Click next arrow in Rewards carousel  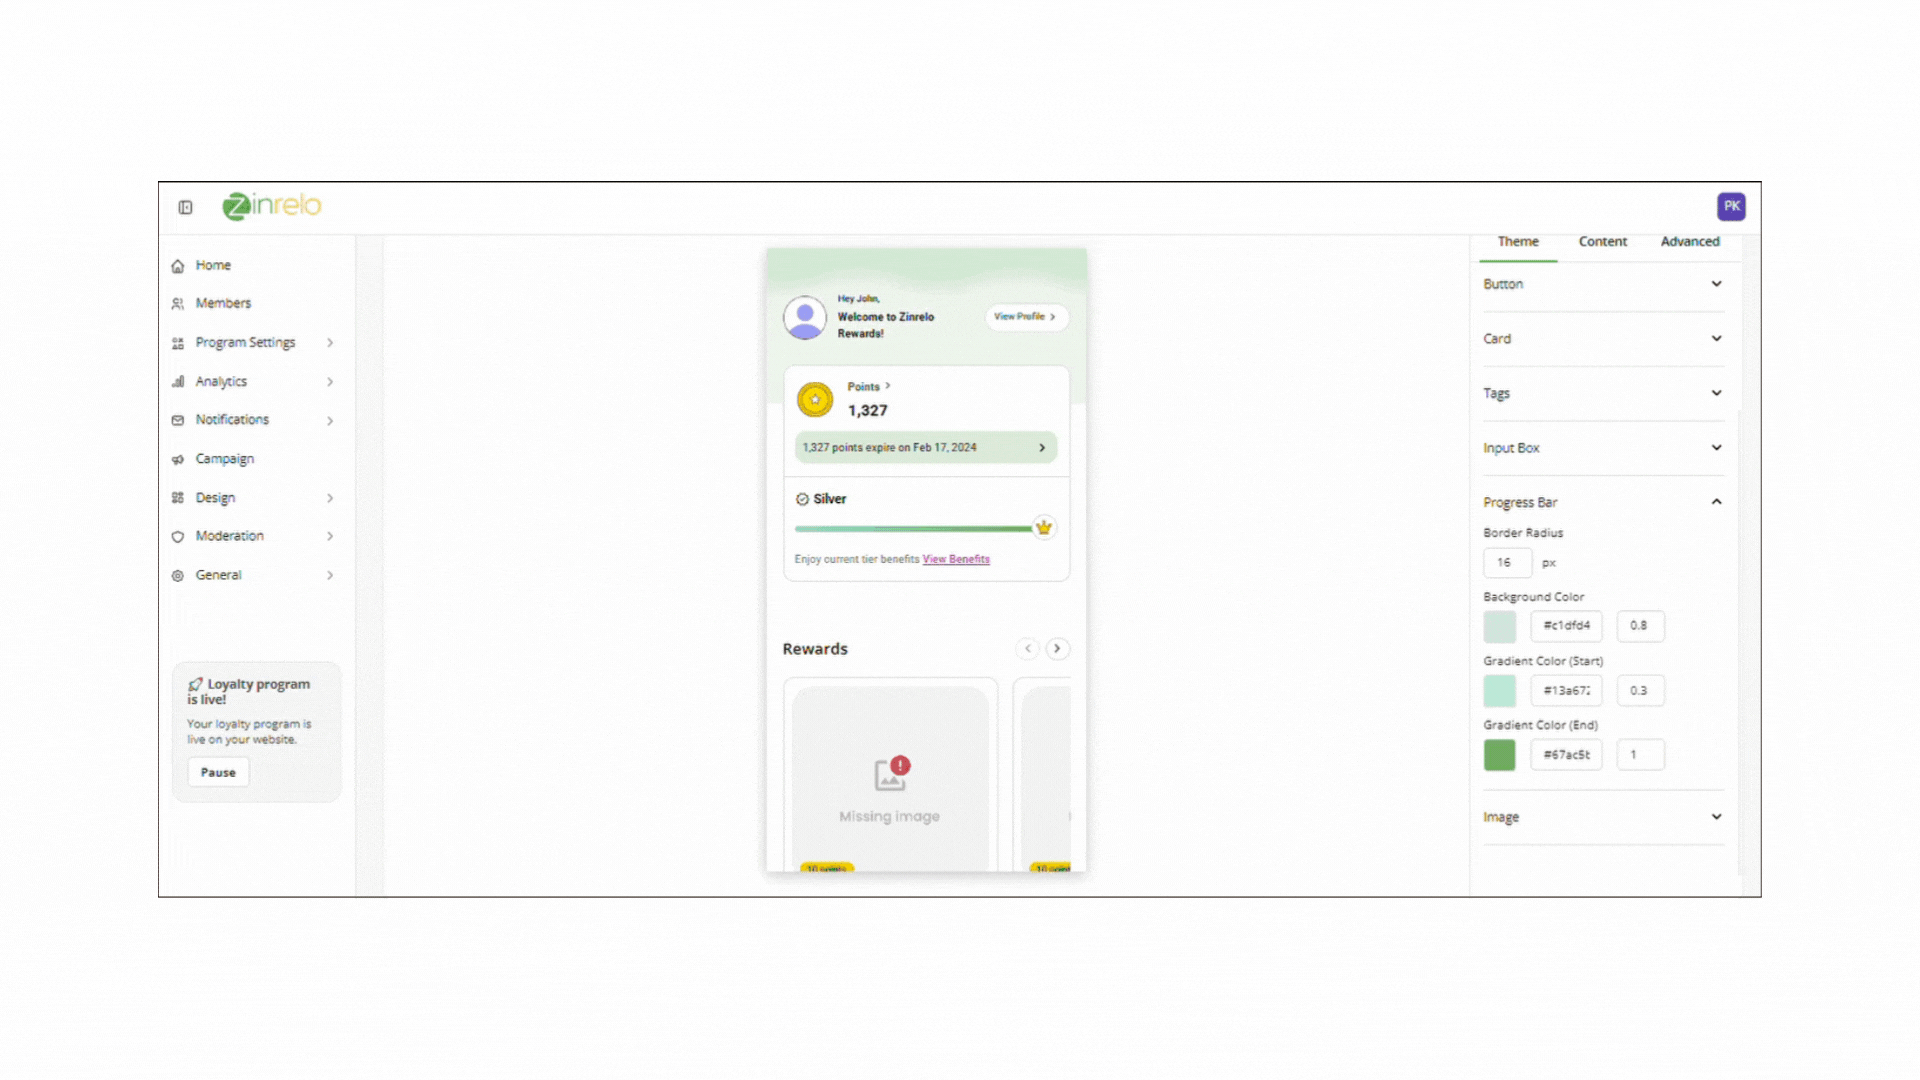click(1057, 648)
